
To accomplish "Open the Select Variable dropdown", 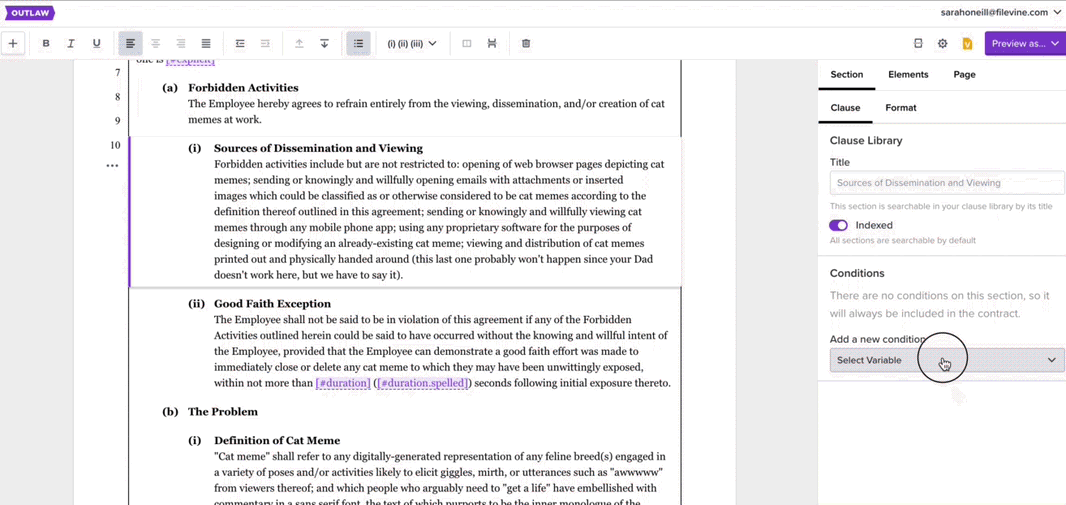I will (x=946, y=360).
